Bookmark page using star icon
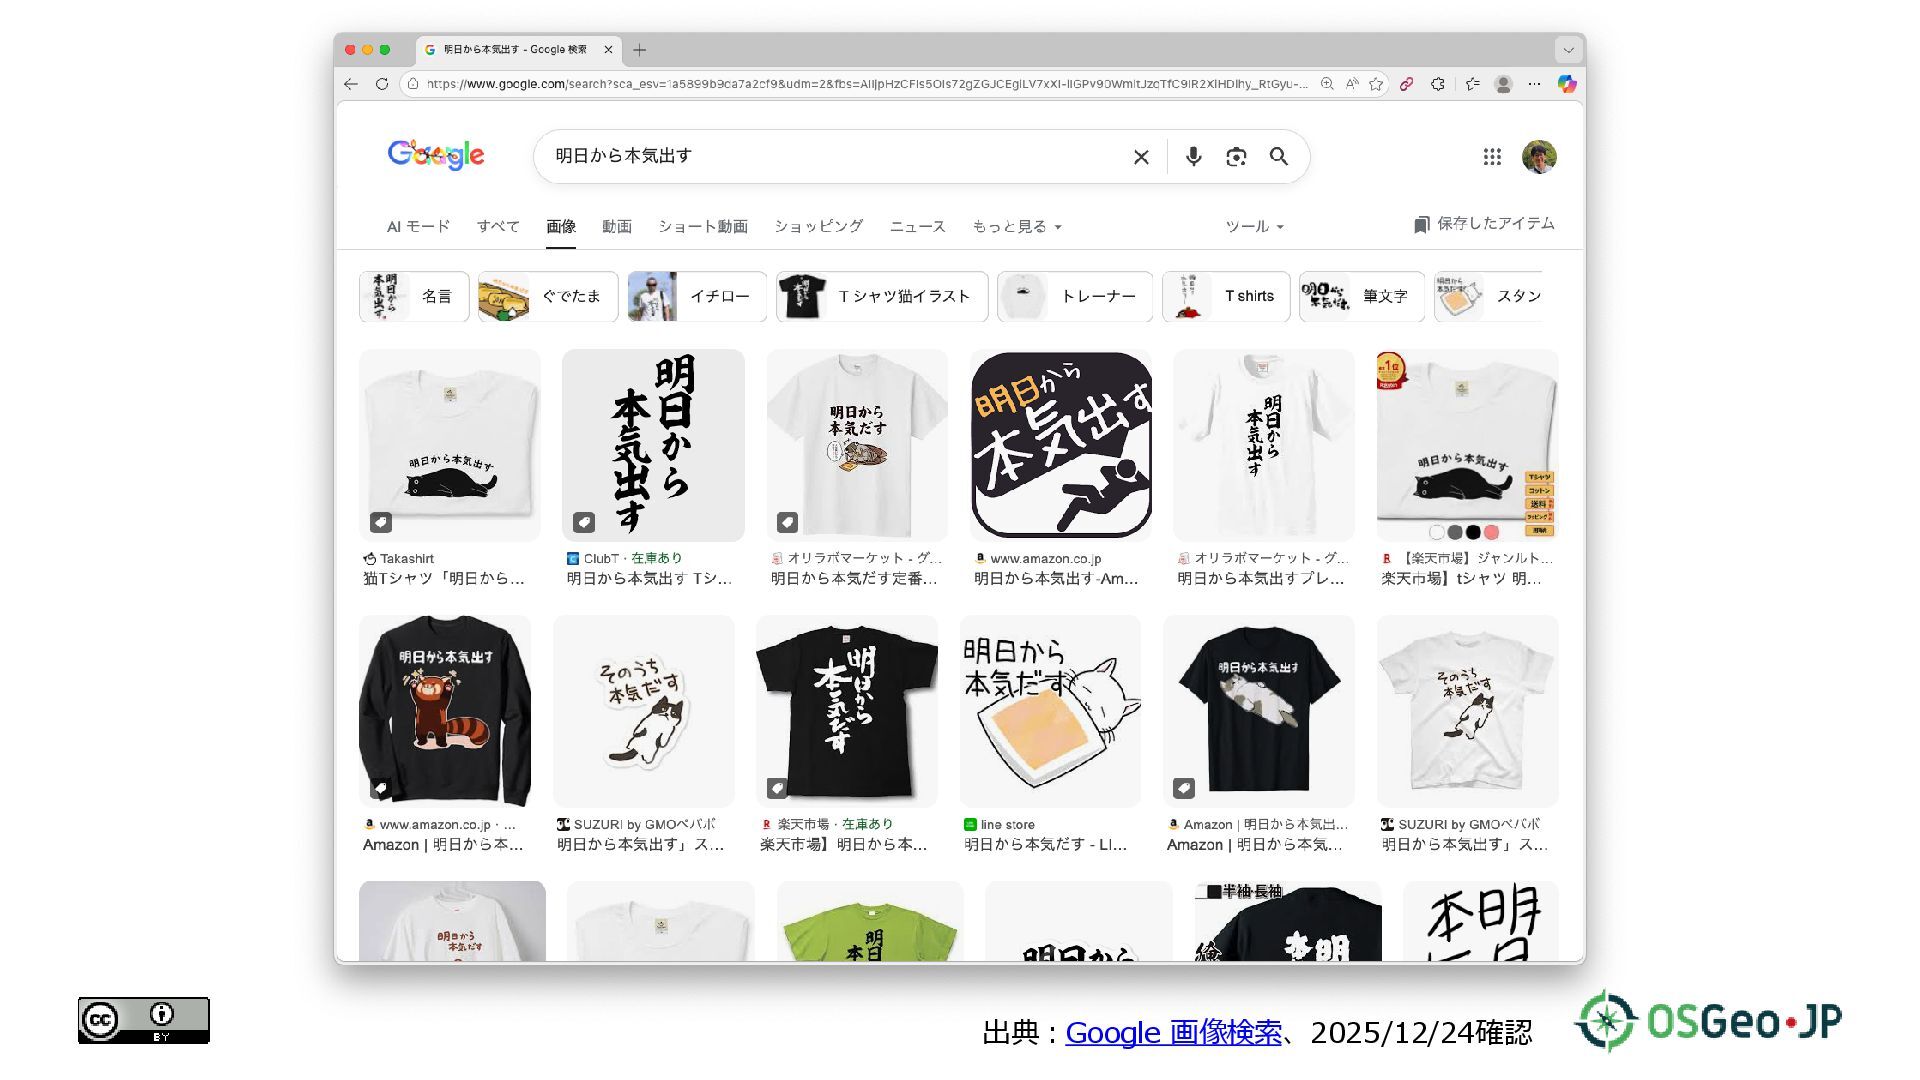Screen dimensions: 1920x1080 (x=1376, y=84)
